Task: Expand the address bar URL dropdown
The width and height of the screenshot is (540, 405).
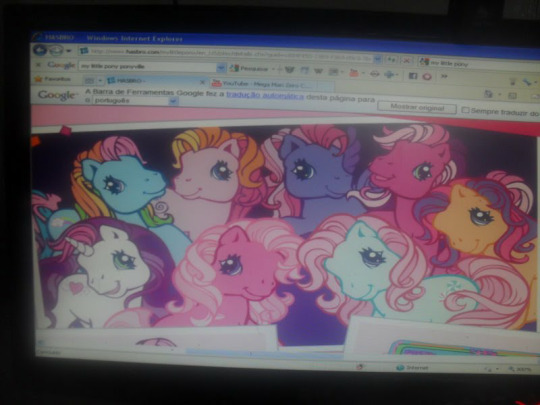Action: click(x=378, y=59)
